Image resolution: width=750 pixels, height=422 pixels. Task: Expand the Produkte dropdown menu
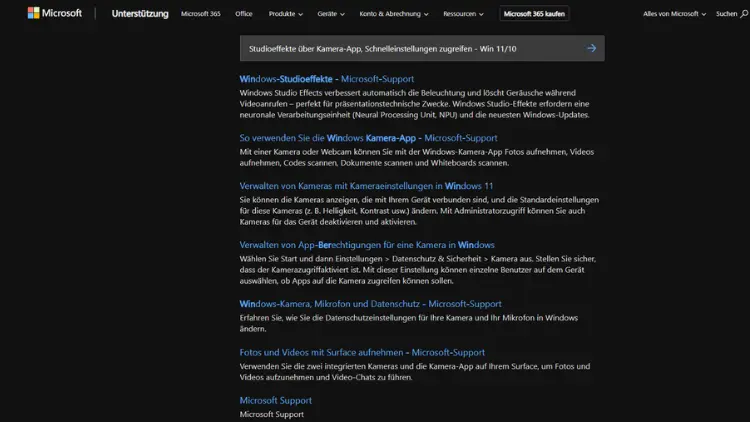click(286, 14)
